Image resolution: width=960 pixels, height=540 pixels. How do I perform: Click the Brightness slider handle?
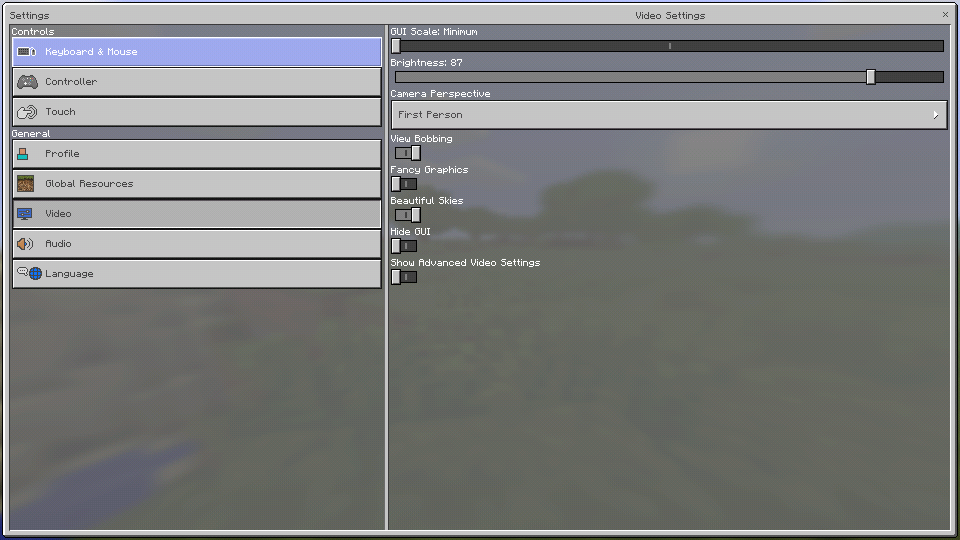coord(871,77)
